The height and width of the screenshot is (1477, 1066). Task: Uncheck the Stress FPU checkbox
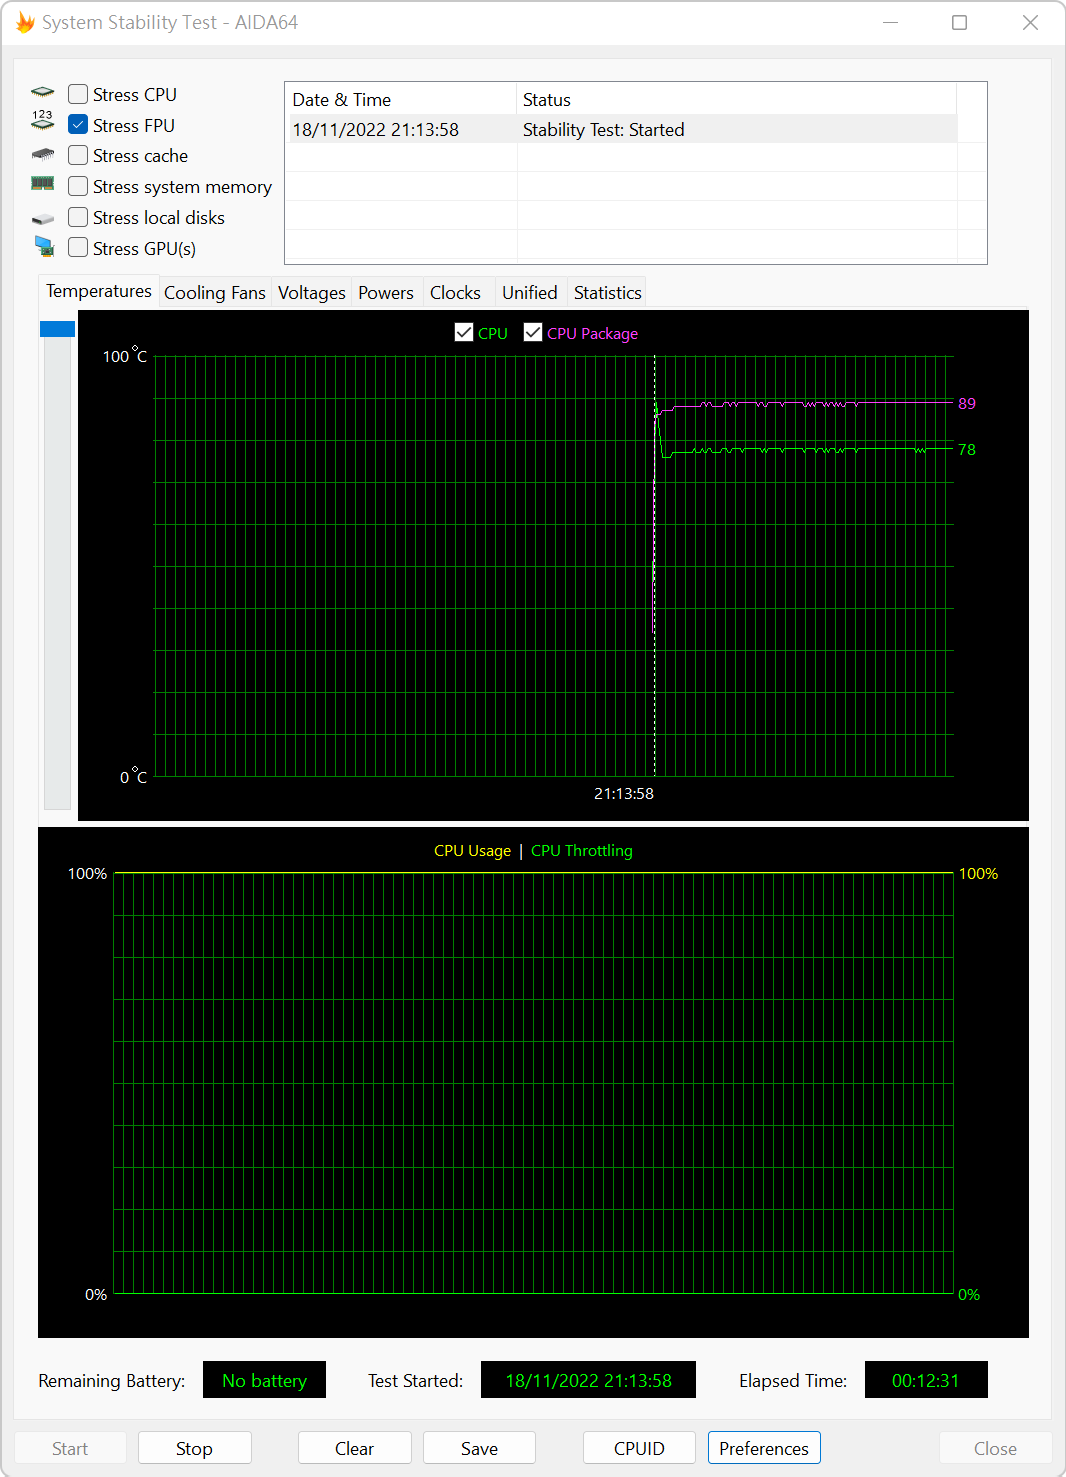(78, 125)
